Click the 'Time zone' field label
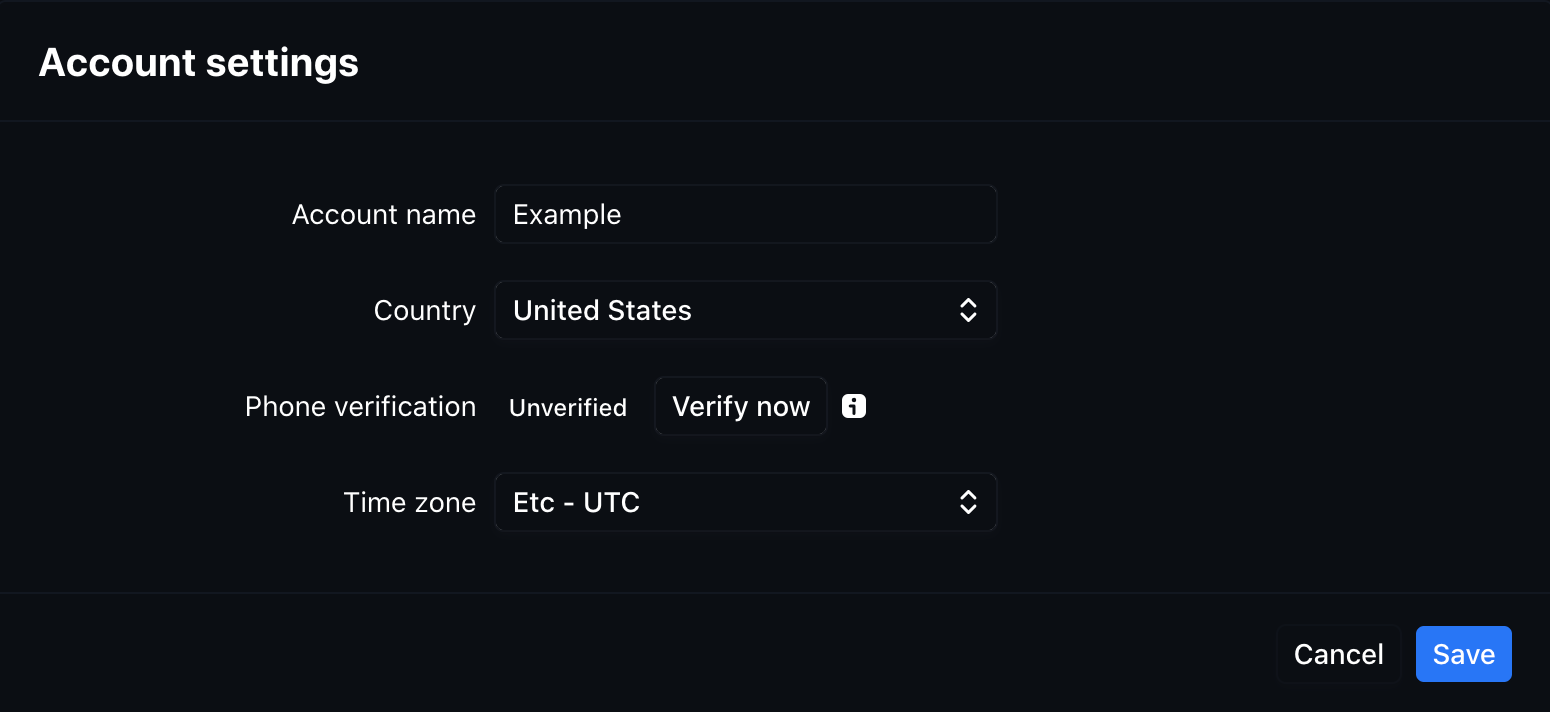 409,502
